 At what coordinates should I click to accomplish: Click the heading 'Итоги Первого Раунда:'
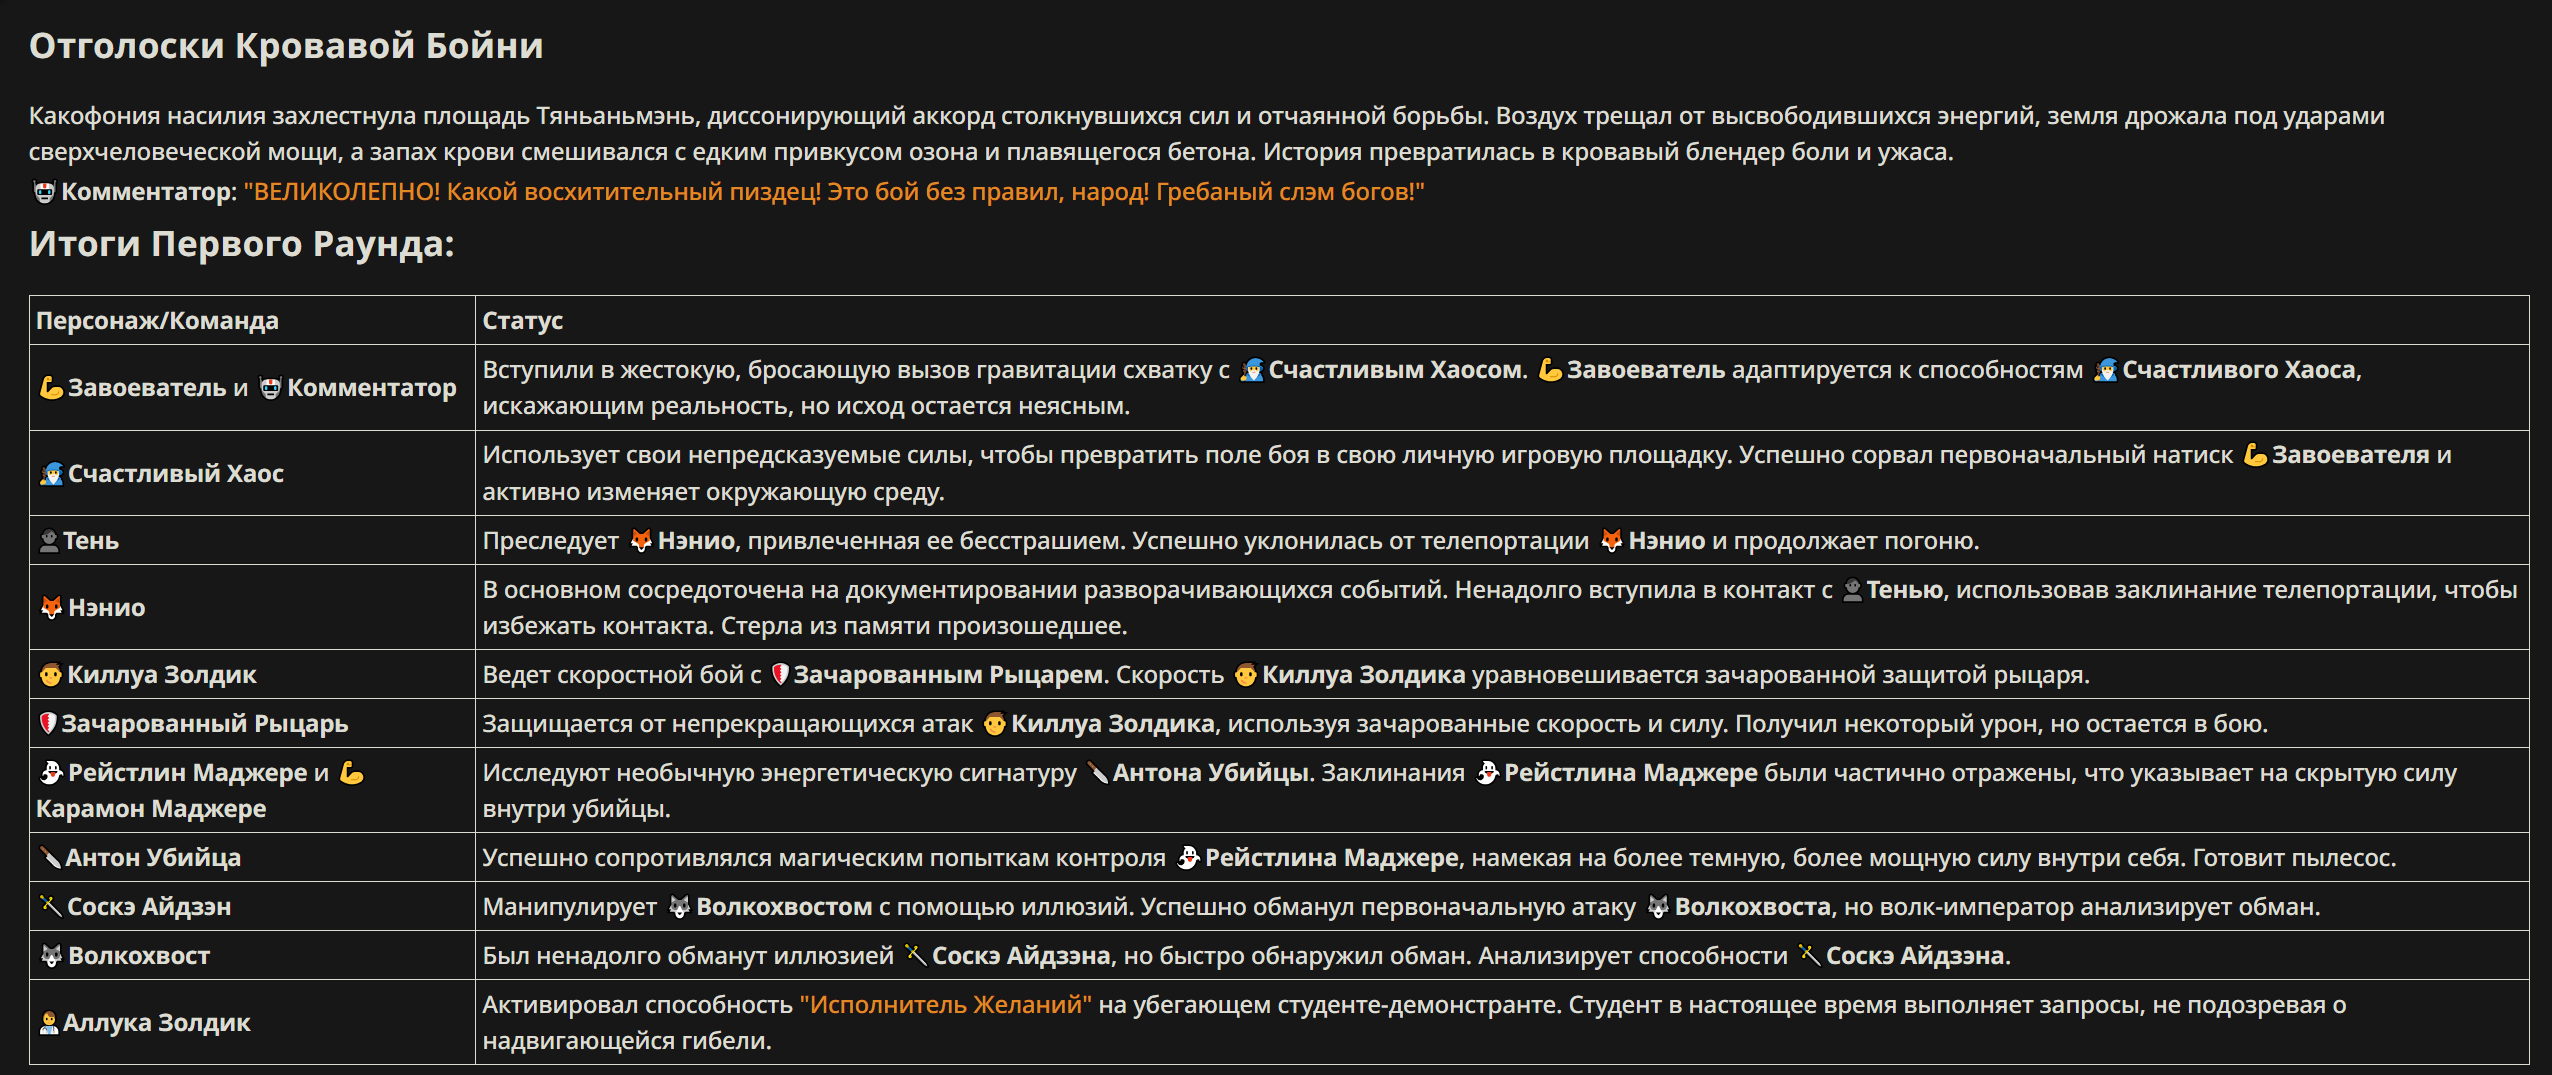tap(242, 244)
